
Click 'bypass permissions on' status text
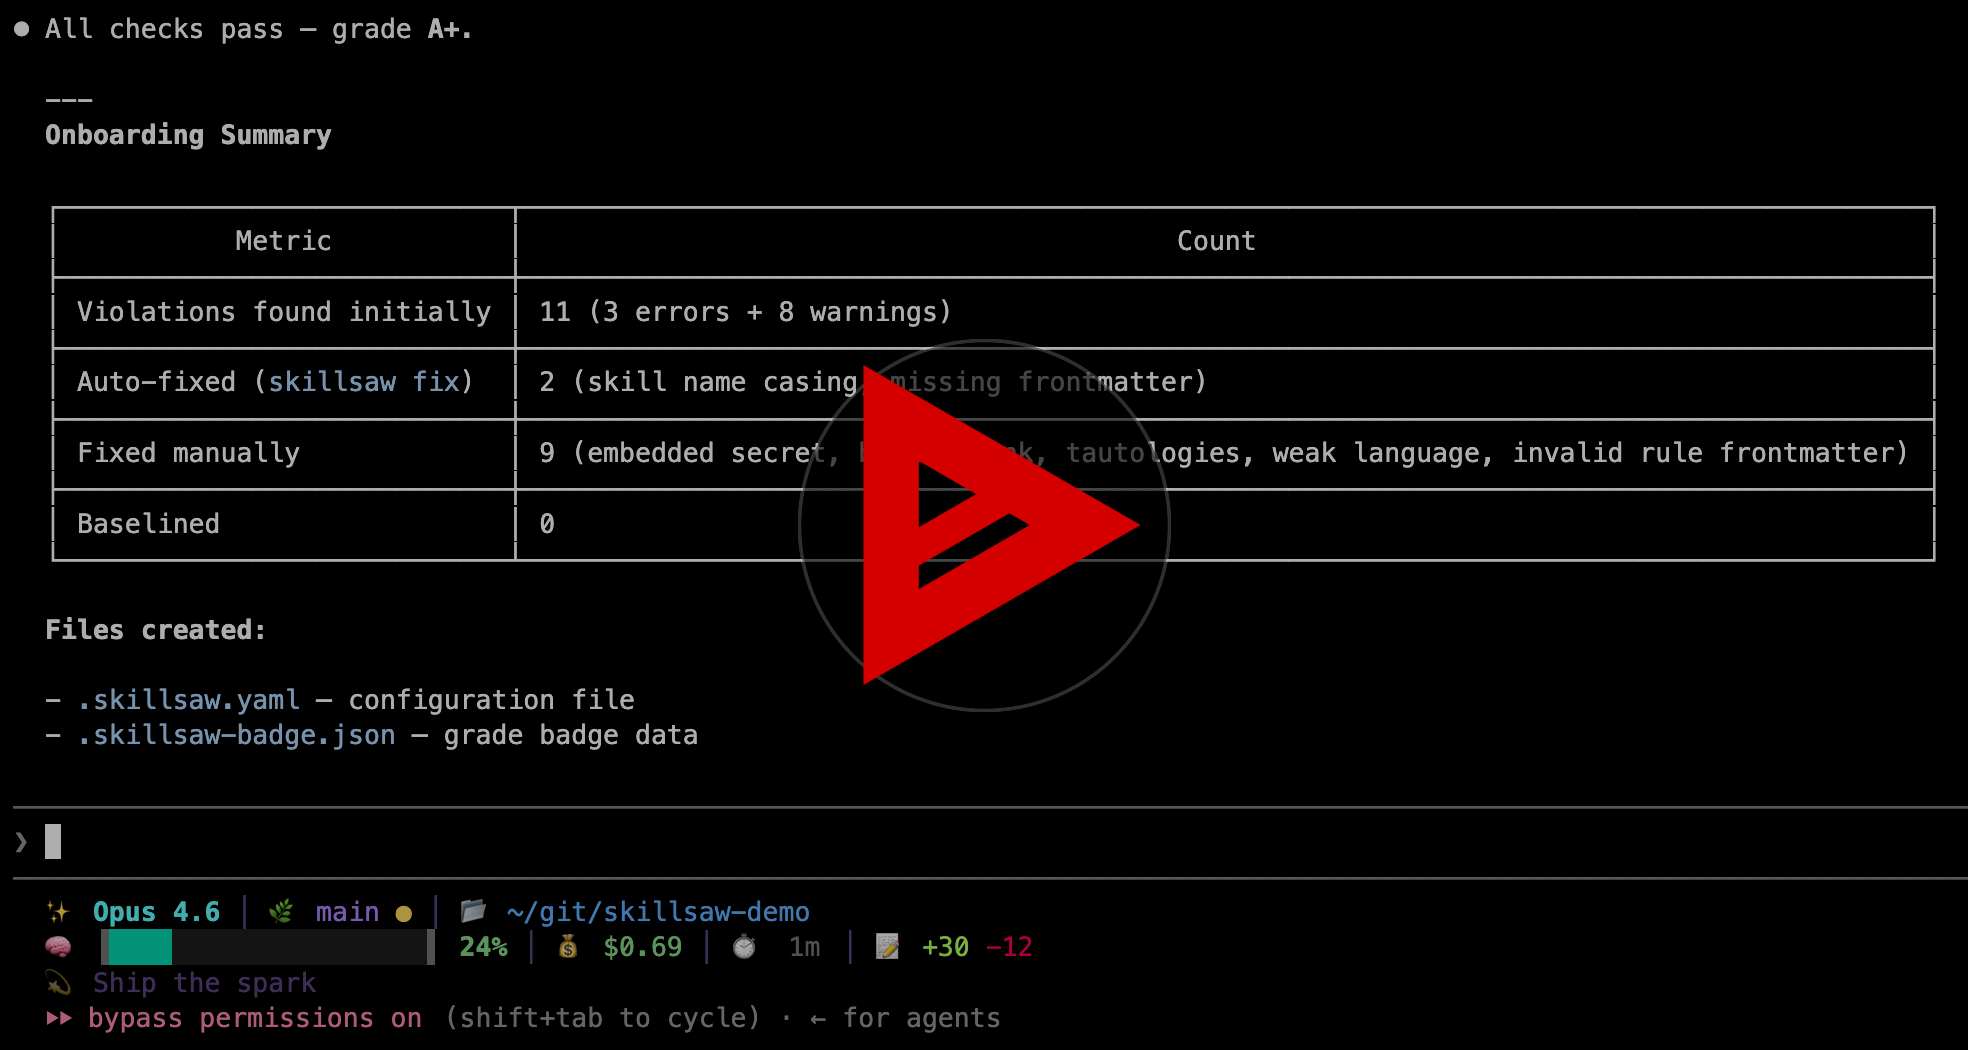255,1018
